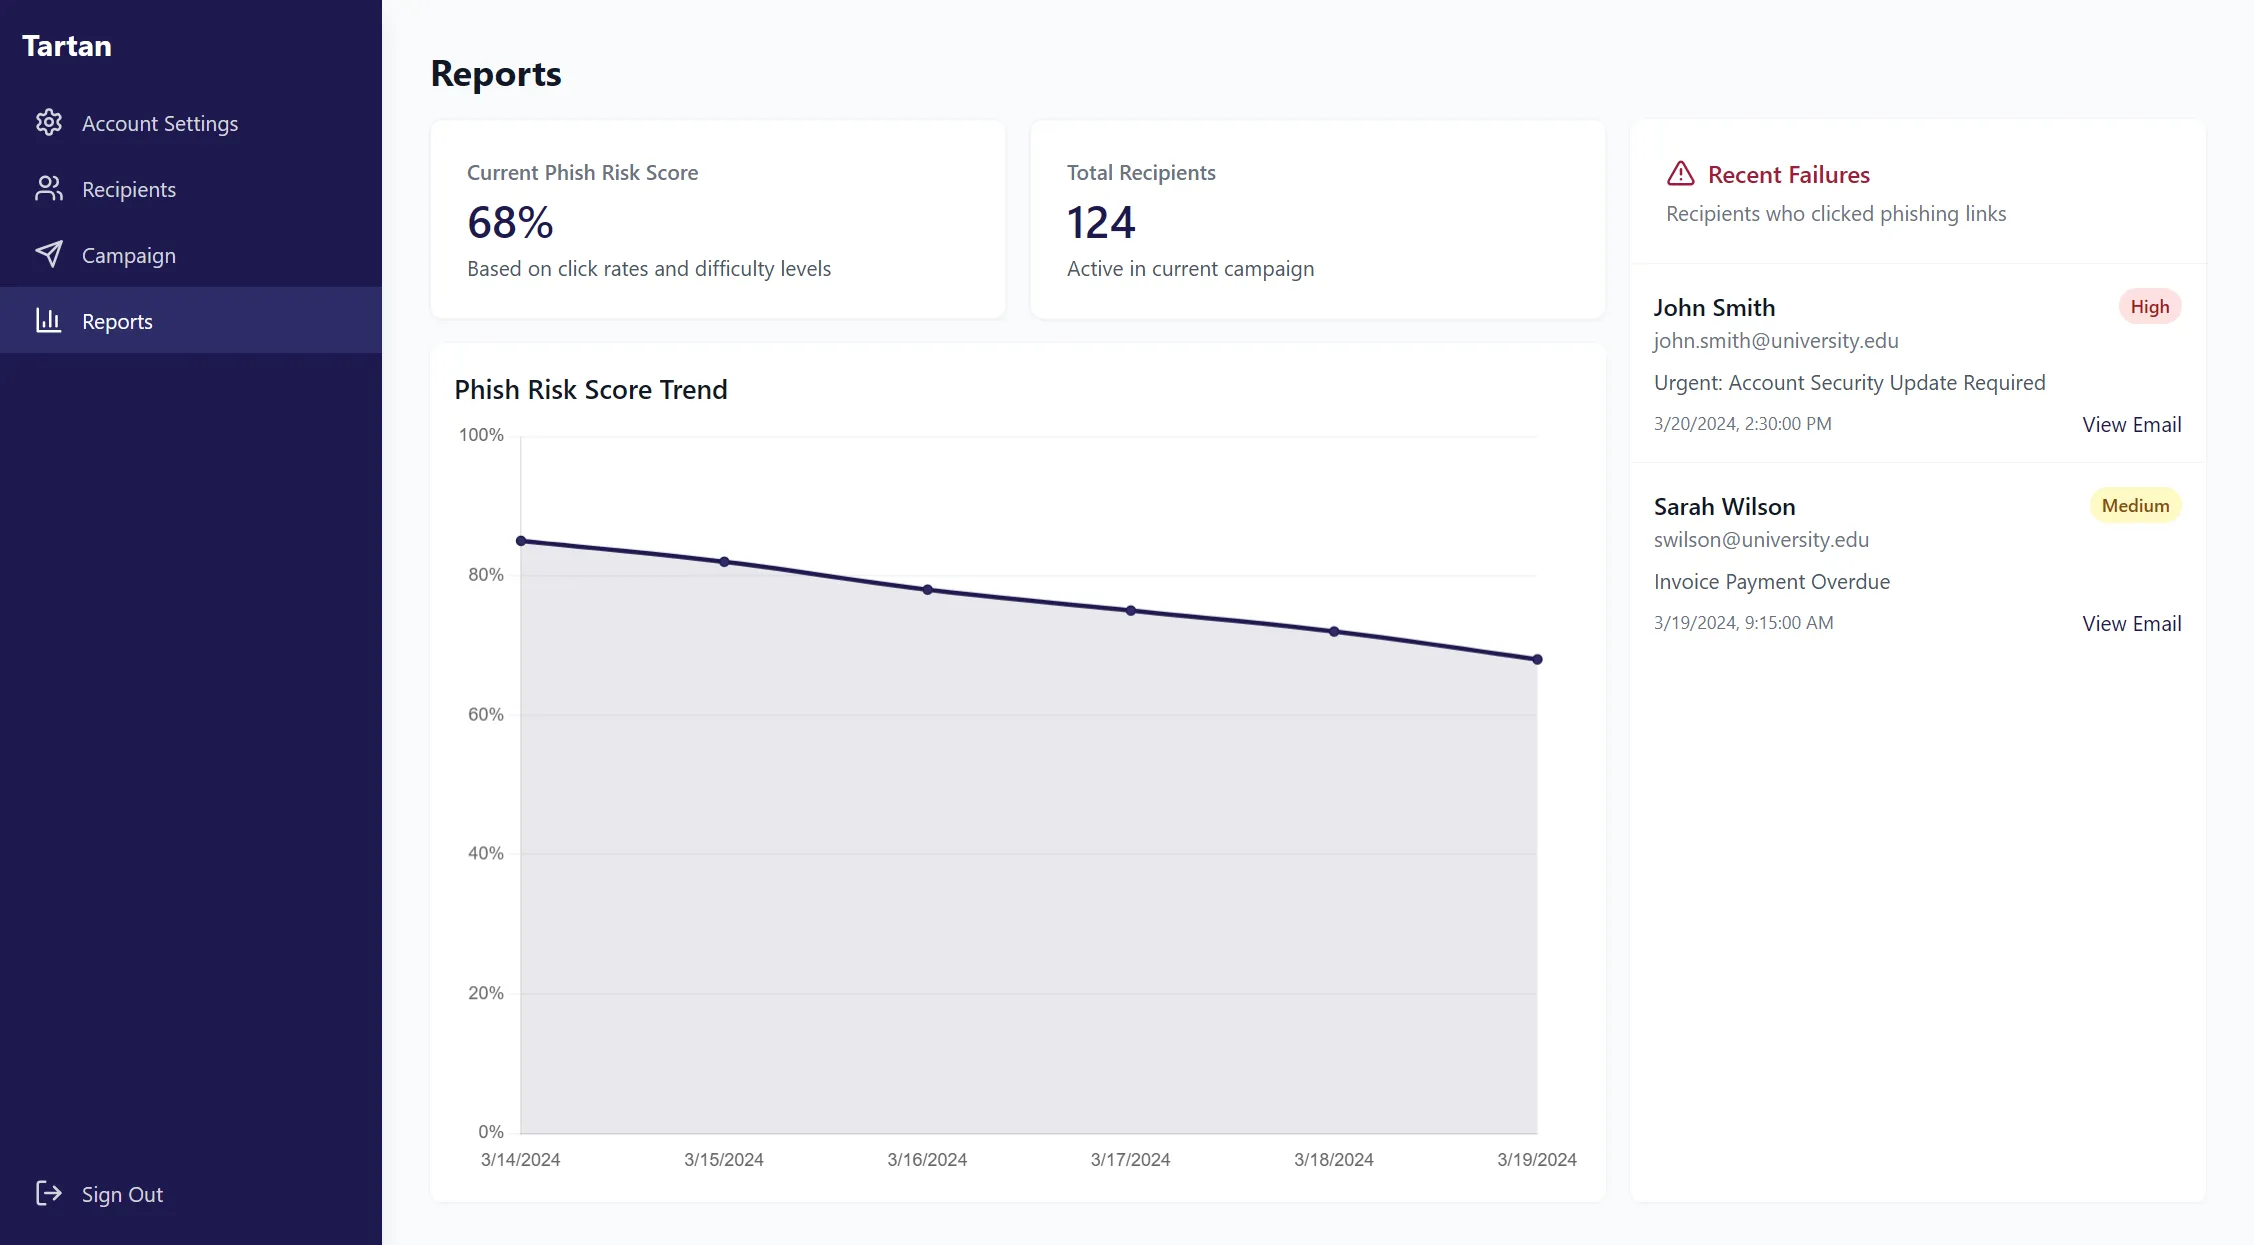This screenshot has width=2254, height=1245.
Task: Click the Tartan logo in the sidebar
Action: [x=66, y=45]
